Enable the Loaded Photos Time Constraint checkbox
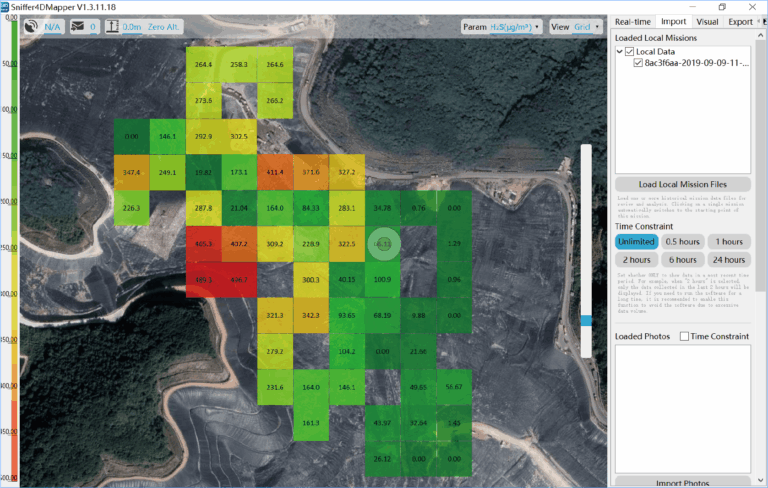768x488 pixels. (684, 336)
